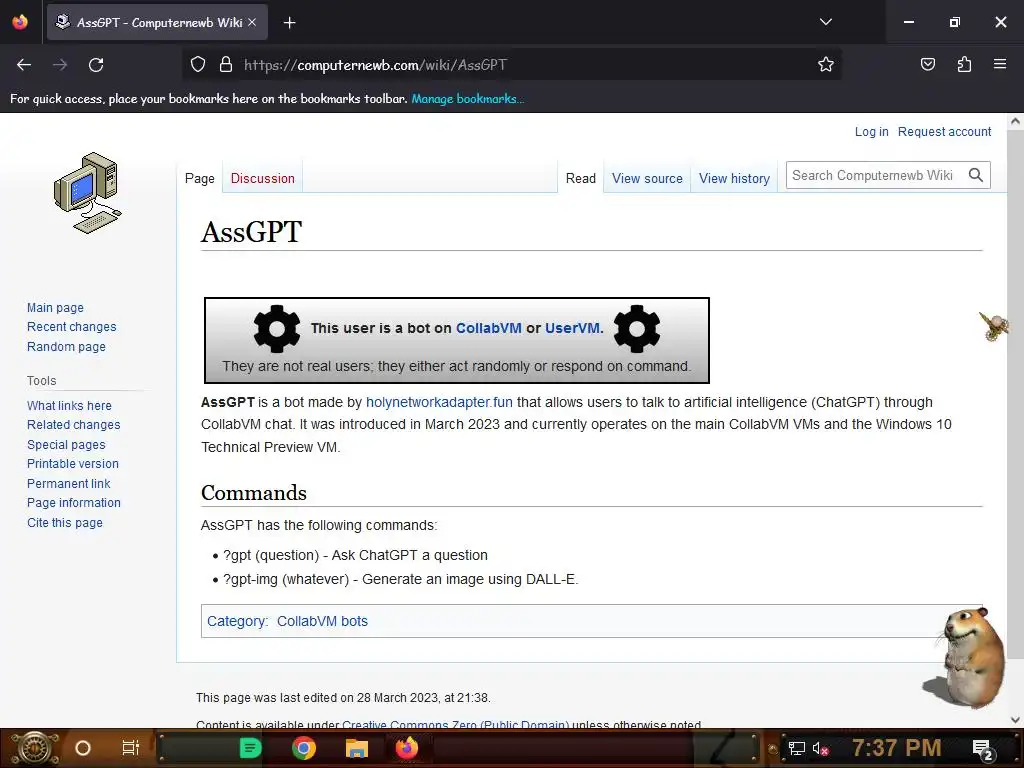This screenshot has width=1024, height=768.
Task: Switch to Firefox in taskbar
Action: (x=406, y=748)
